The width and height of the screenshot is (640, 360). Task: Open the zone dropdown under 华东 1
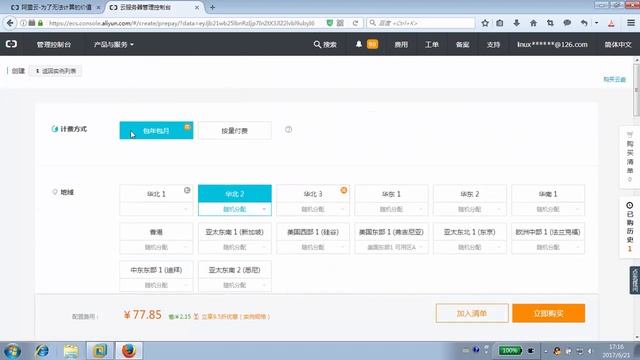coord(391,209)
